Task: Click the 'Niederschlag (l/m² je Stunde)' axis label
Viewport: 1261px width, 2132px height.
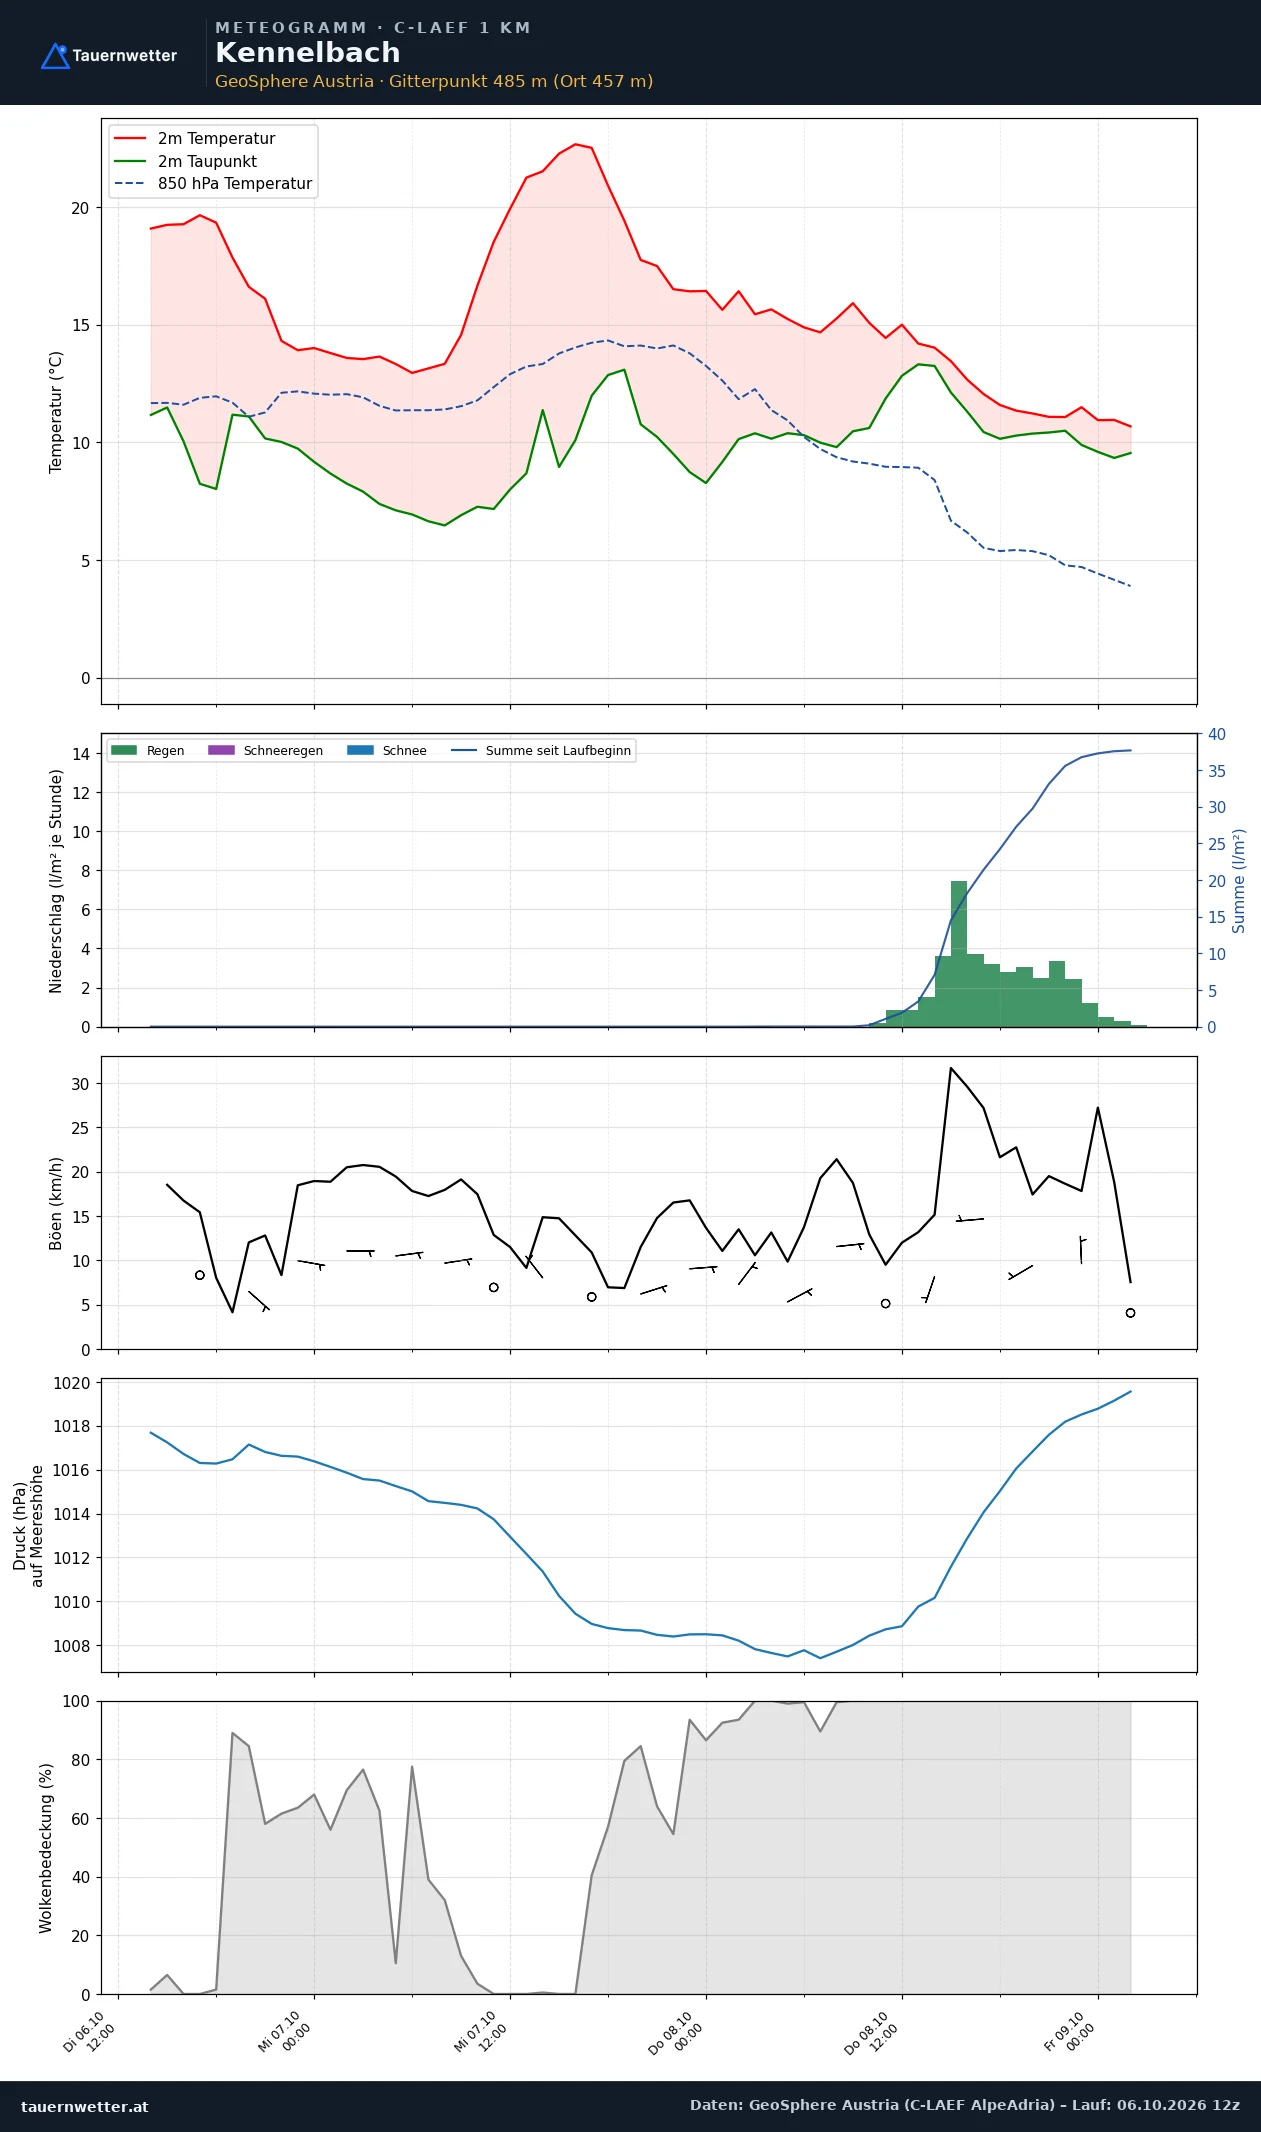Action: (x=56, y=881)
